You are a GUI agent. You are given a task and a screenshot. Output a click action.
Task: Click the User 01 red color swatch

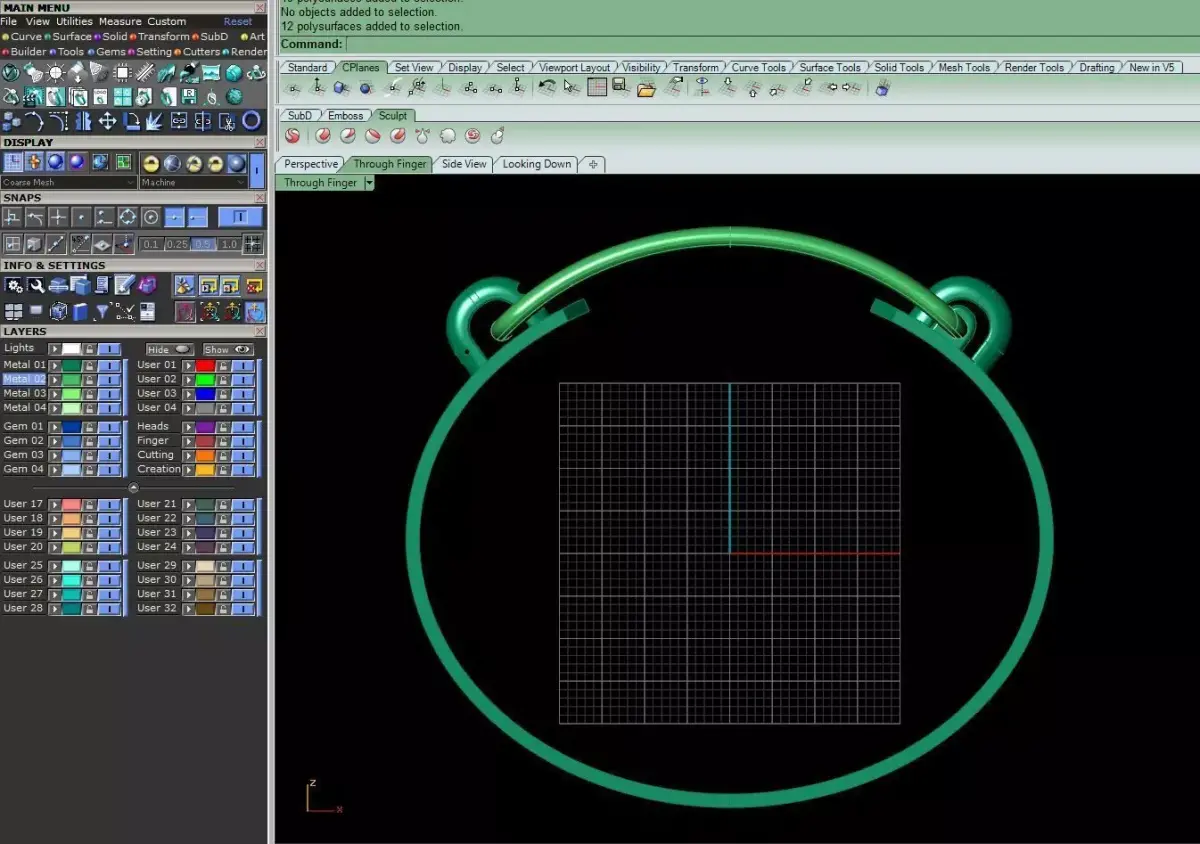coord(205,366)
